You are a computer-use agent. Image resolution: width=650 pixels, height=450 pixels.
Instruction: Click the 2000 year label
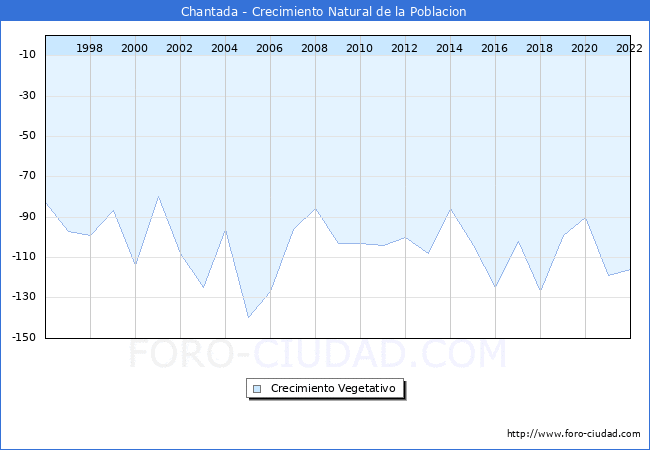coord(134,48)
